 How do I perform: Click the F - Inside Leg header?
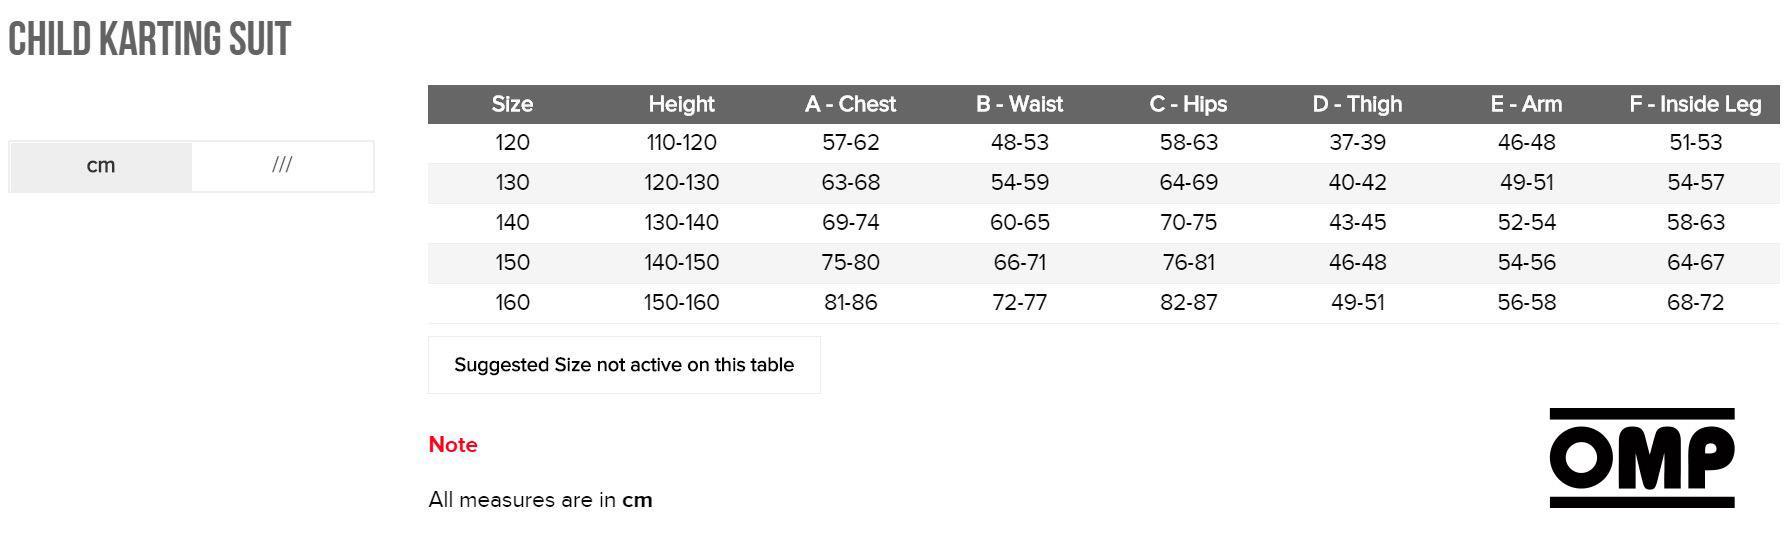click(x=1695, y=104)
